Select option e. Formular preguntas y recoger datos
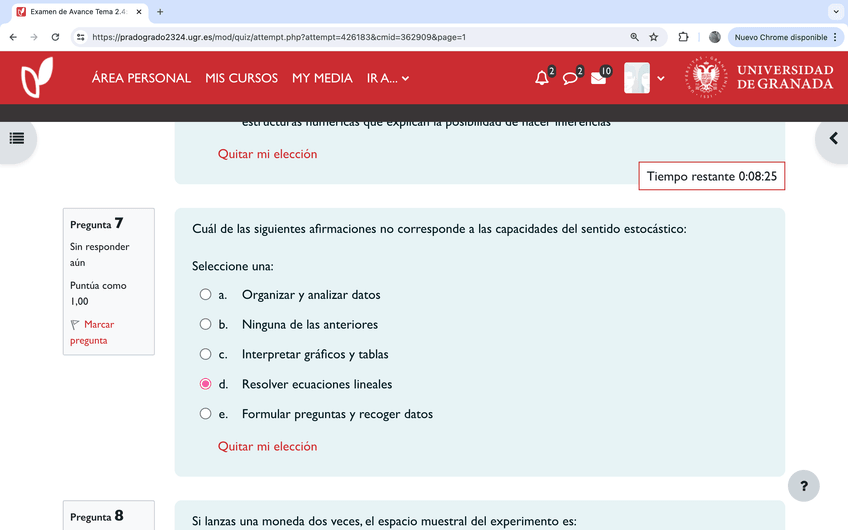The height and width of the screenshot is (530, 848). [205, 413]
